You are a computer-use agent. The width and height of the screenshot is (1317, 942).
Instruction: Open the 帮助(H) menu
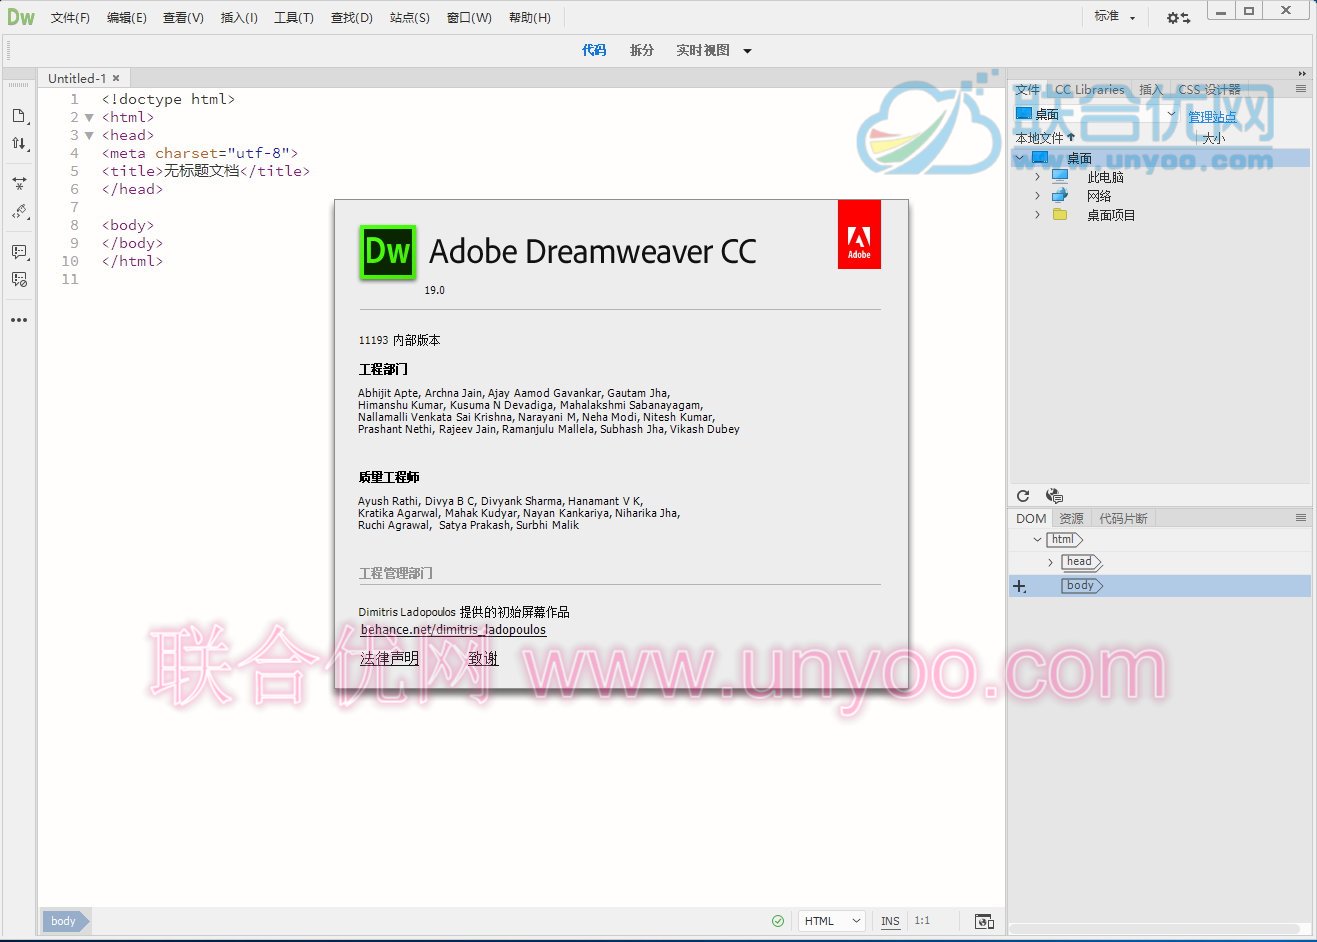click(x=530, y=18)
